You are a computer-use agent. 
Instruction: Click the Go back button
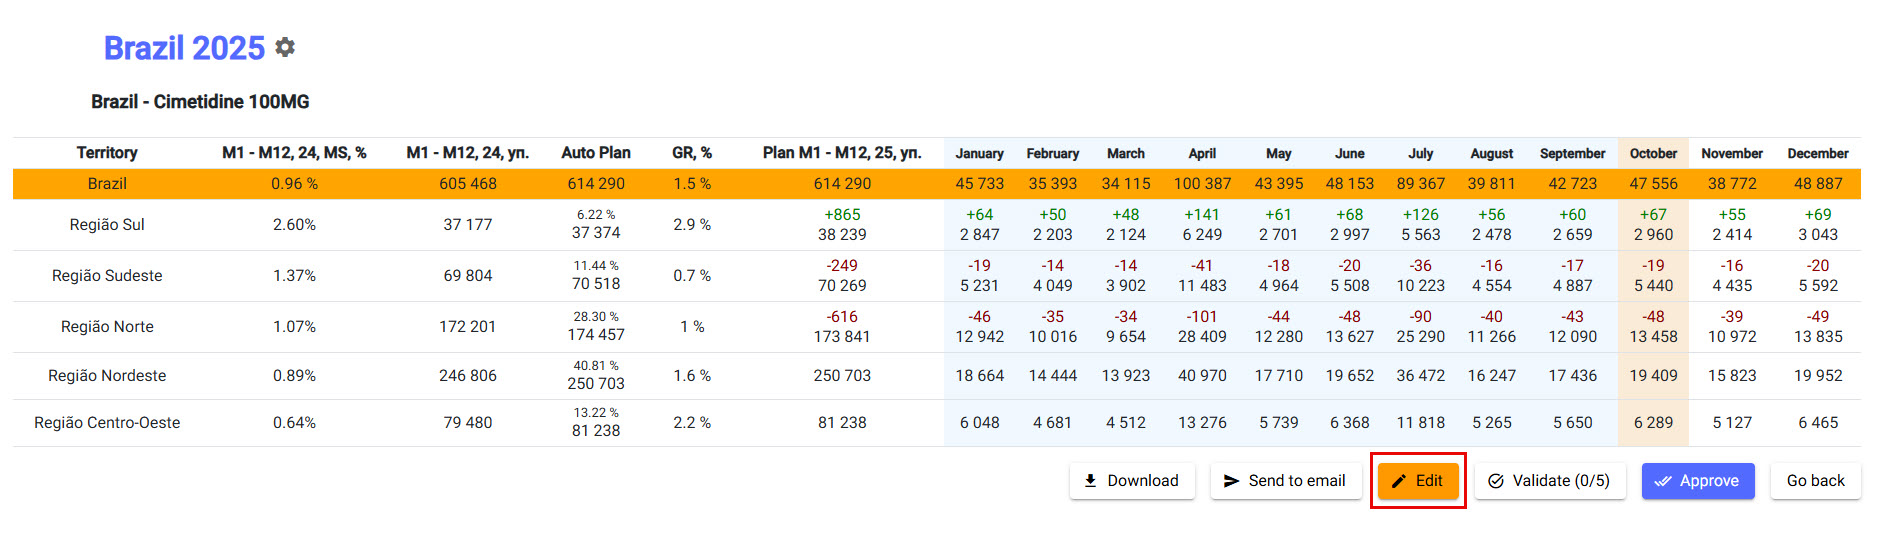(1815, 481)
